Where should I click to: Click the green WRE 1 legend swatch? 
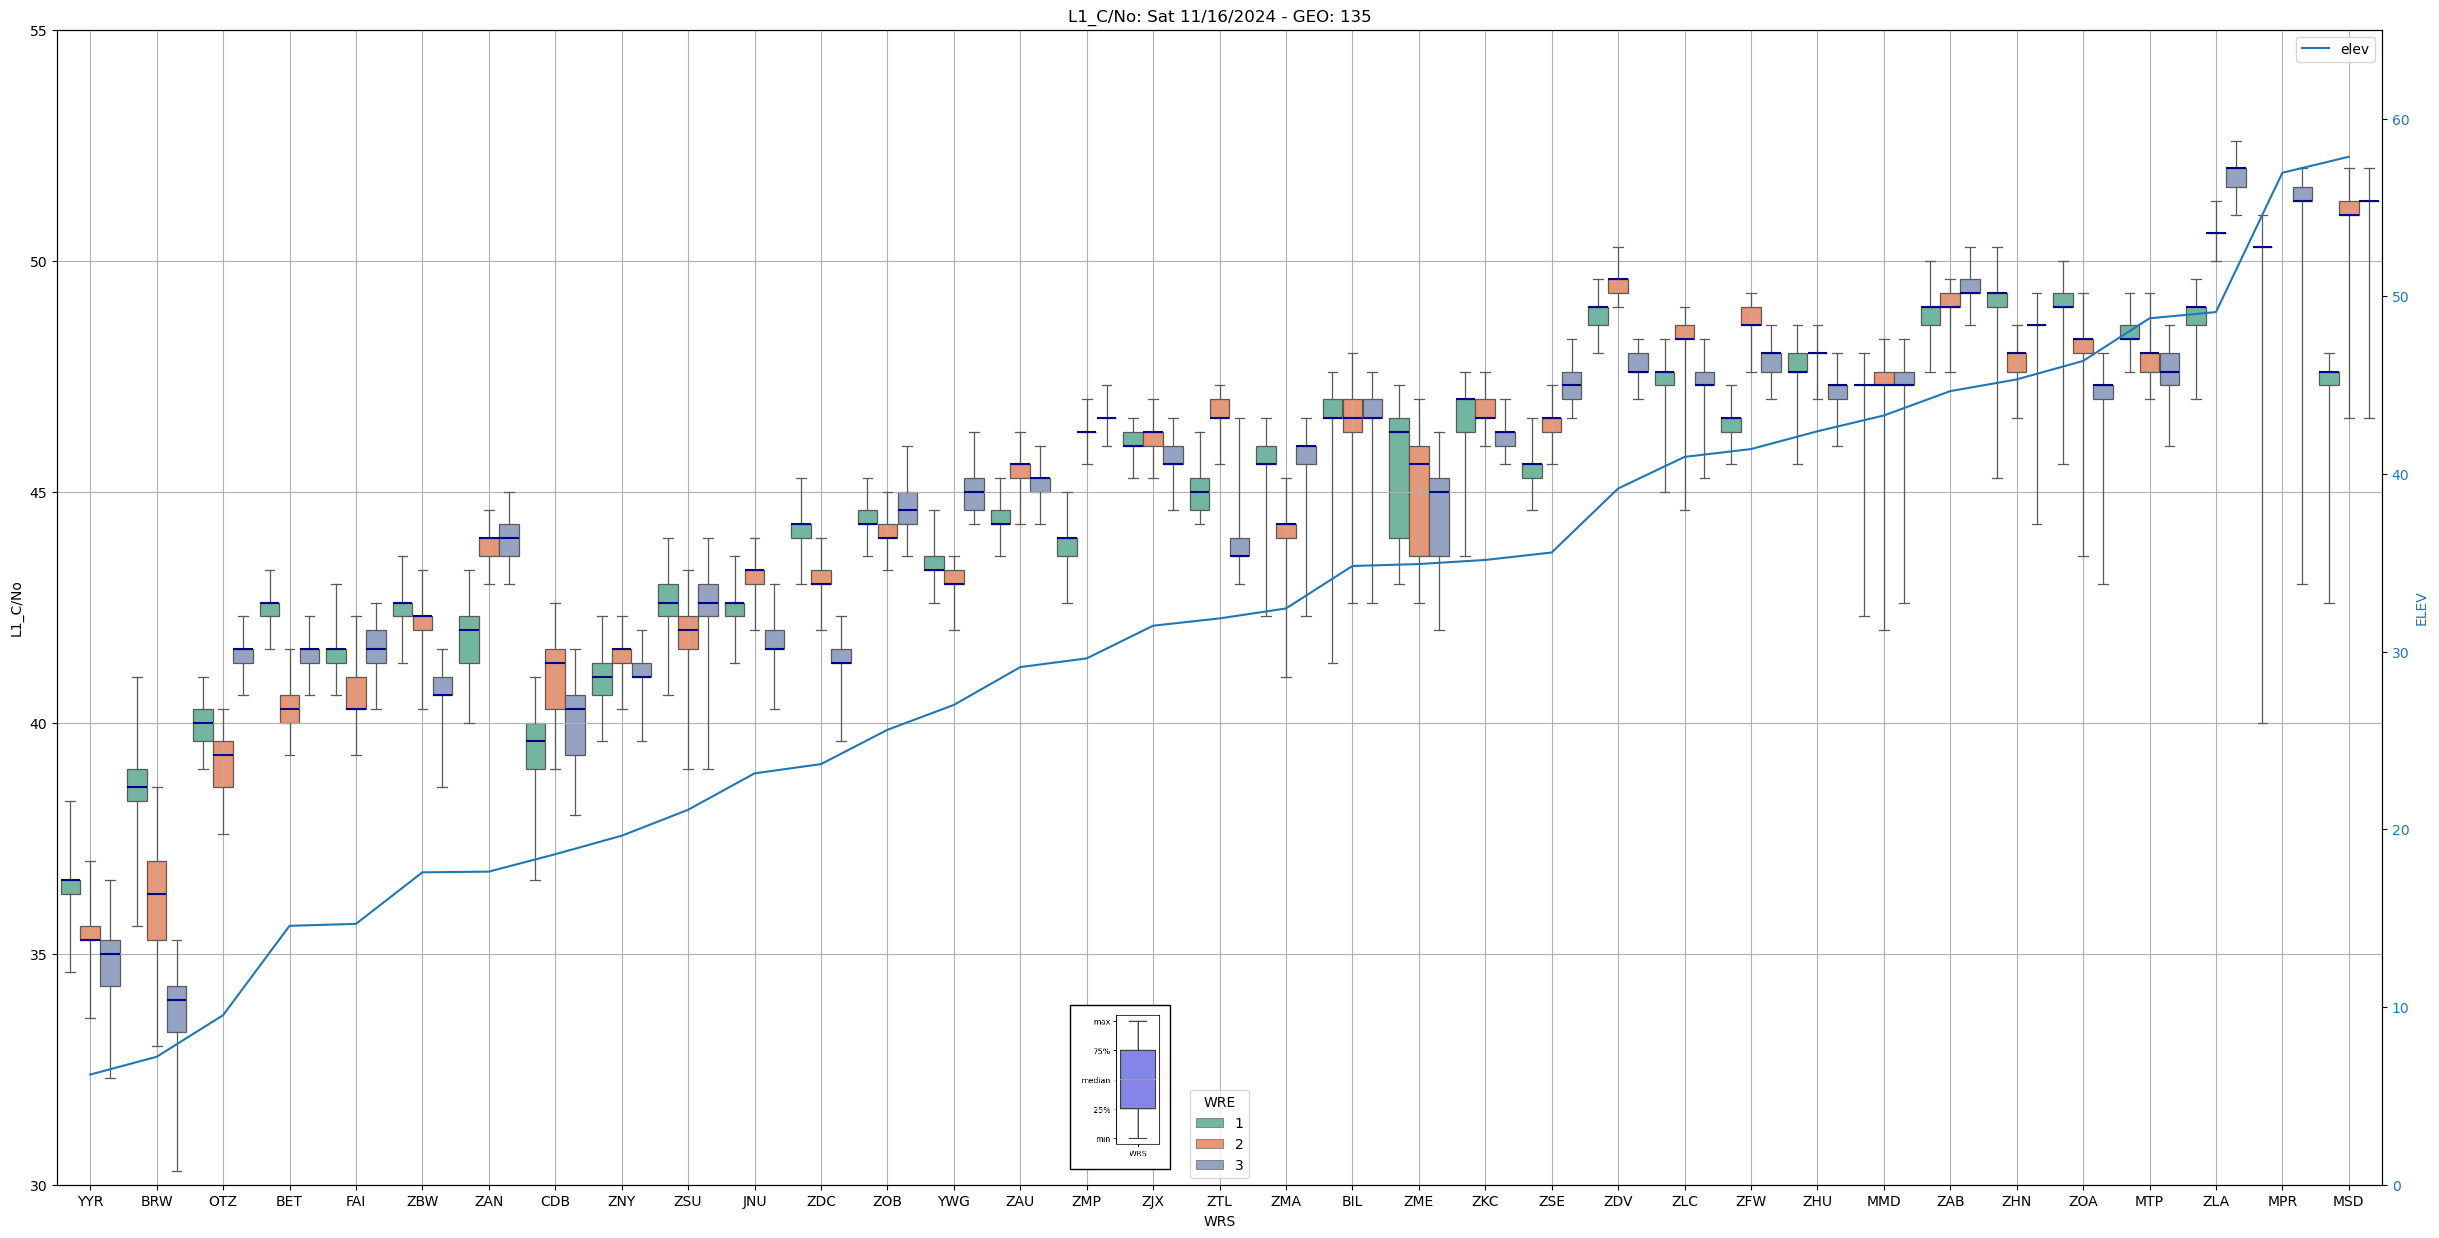[x=1209, y=1123]
